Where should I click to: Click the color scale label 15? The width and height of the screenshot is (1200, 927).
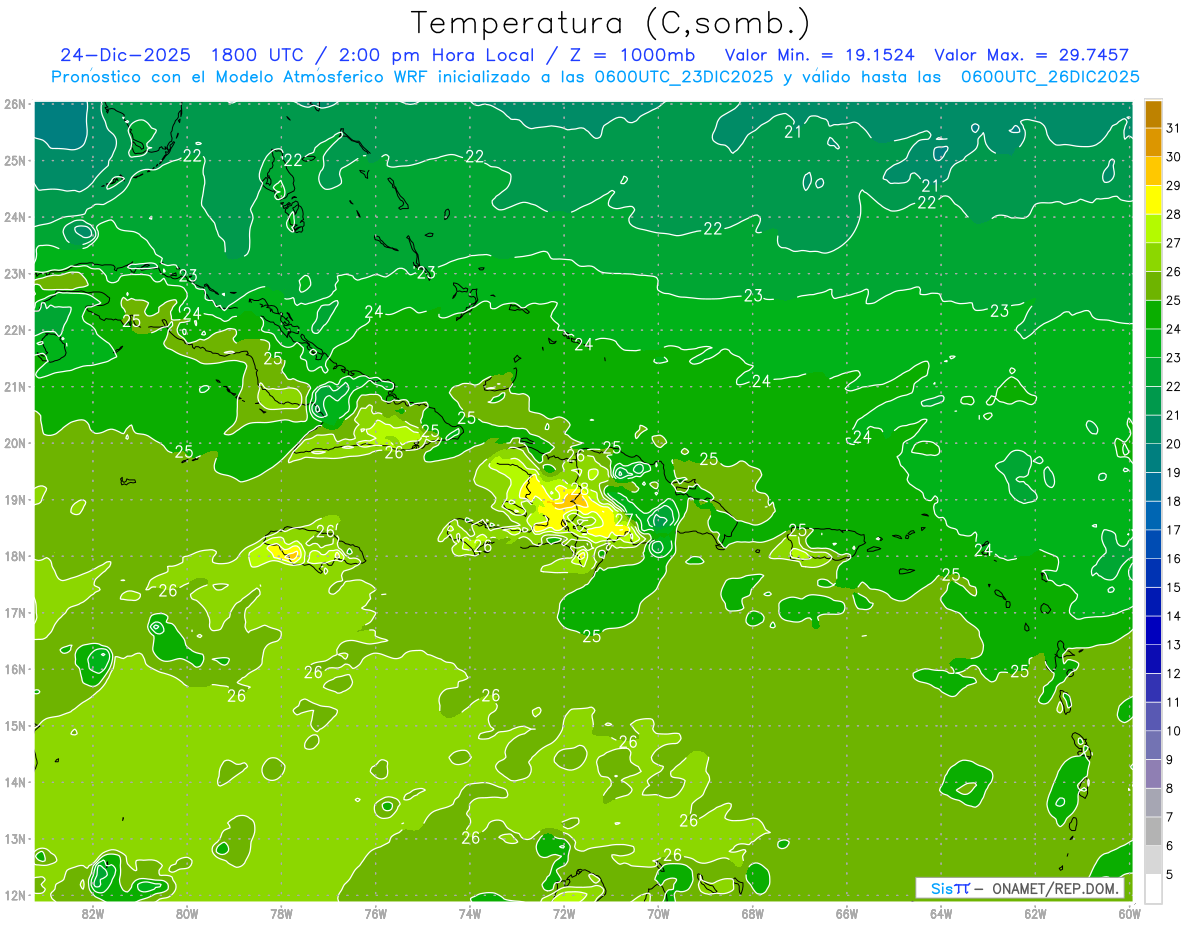coord(1174,587)
